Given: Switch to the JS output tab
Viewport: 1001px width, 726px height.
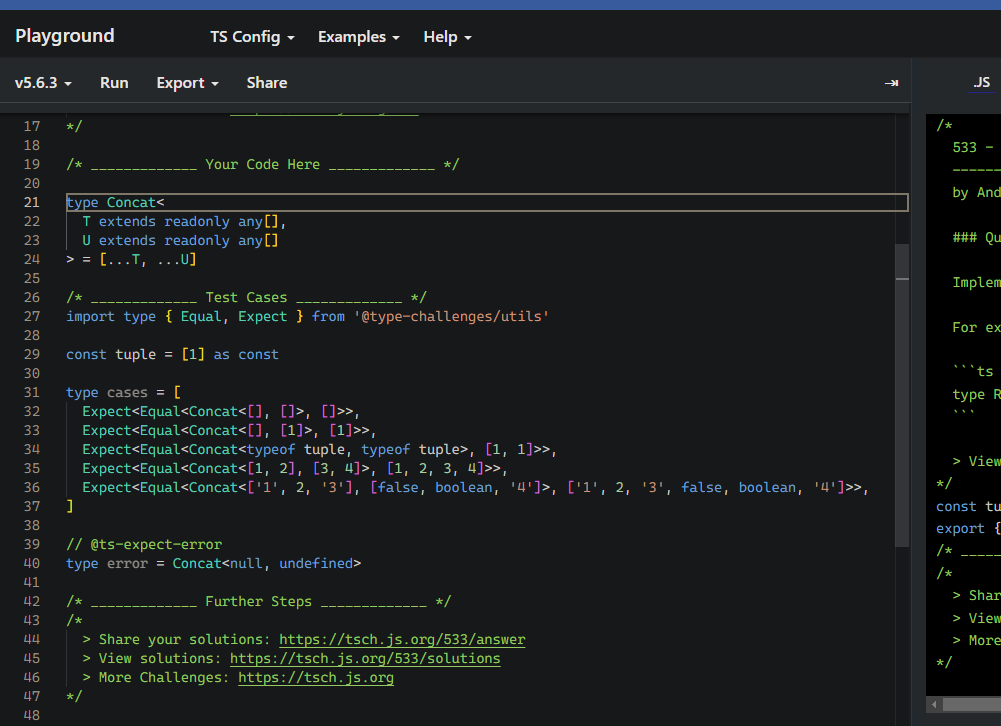Looking at the screenshot, I should coord(982,83).
